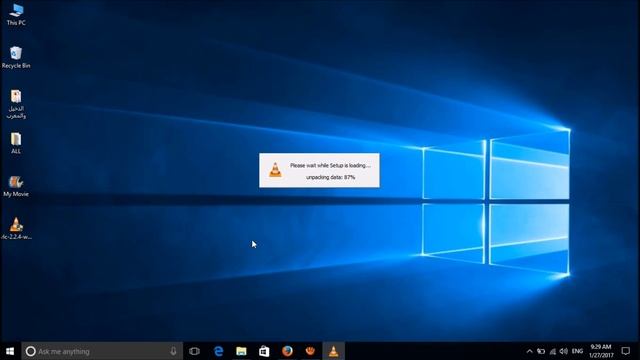Open the volume control tray icon
The image size is (640, 360).
click(564, 351)
